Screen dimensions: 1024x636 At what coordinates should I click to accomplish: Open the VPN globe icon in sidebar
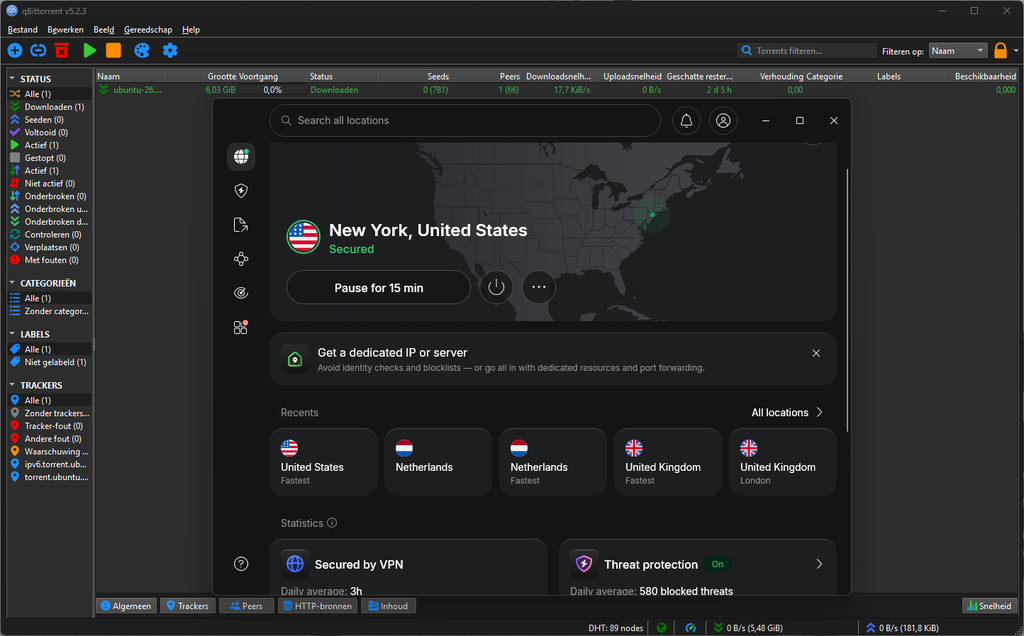click(x=241, y=157)
